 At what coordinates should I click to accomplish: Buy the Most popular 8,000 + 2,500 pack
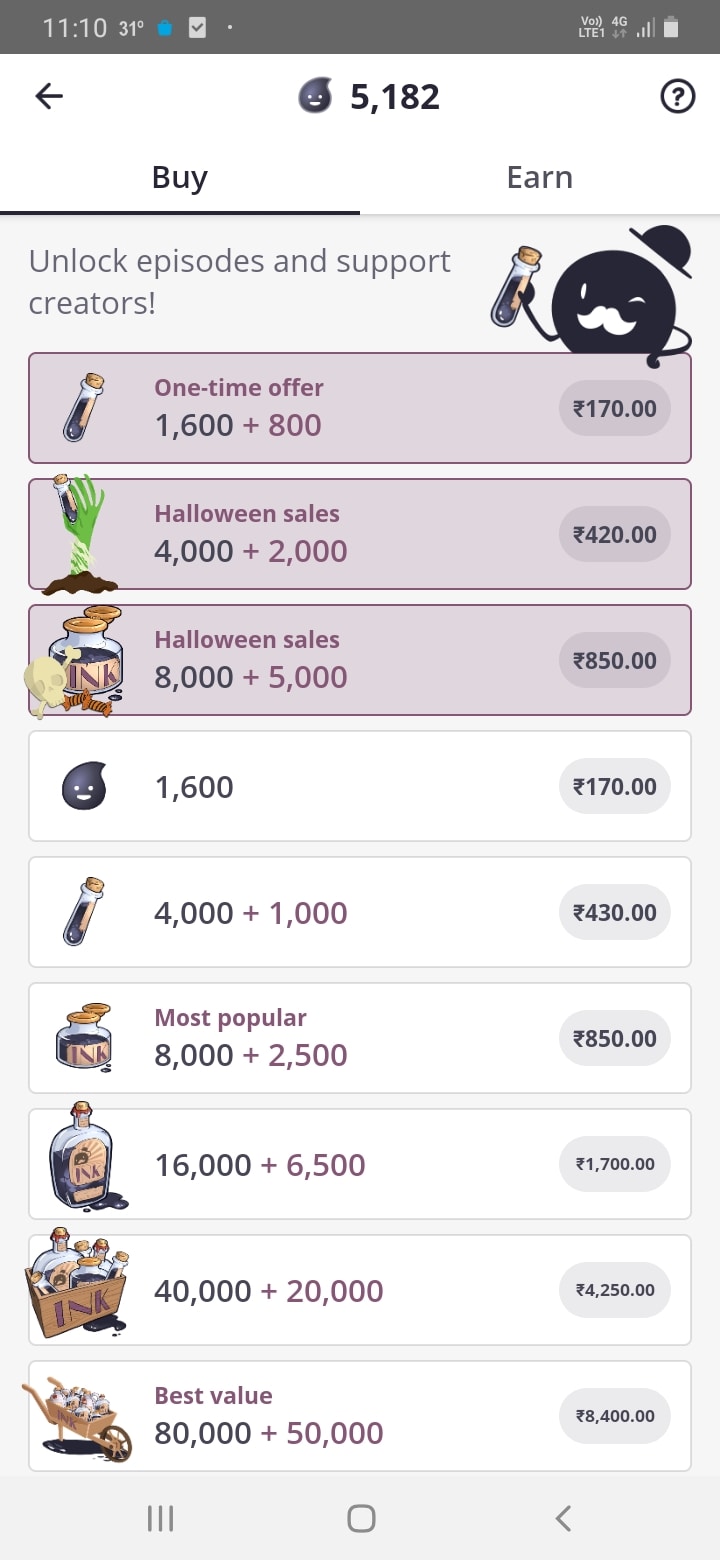[614, 1038]
